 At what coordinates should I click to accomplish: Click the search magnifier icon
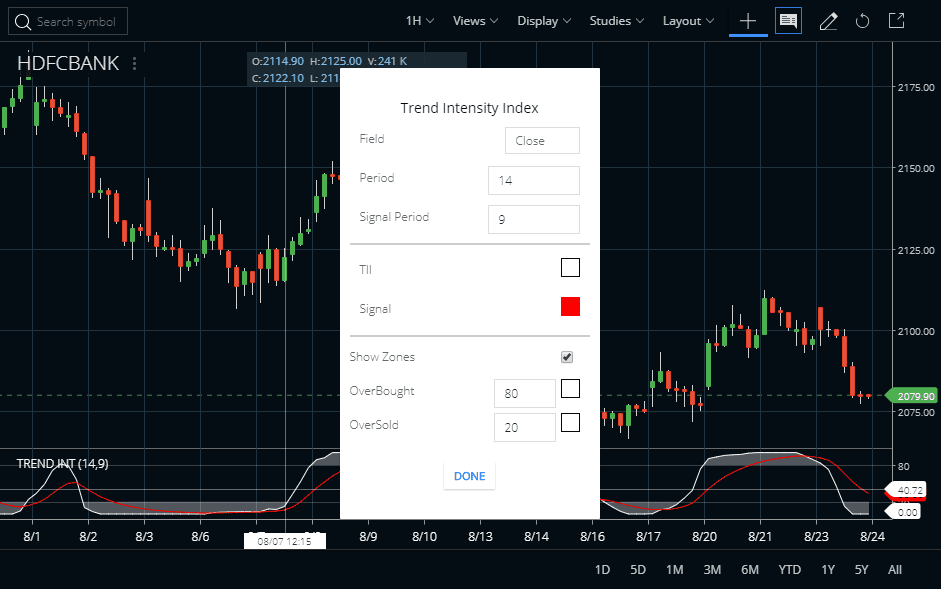tap(22, 21)
